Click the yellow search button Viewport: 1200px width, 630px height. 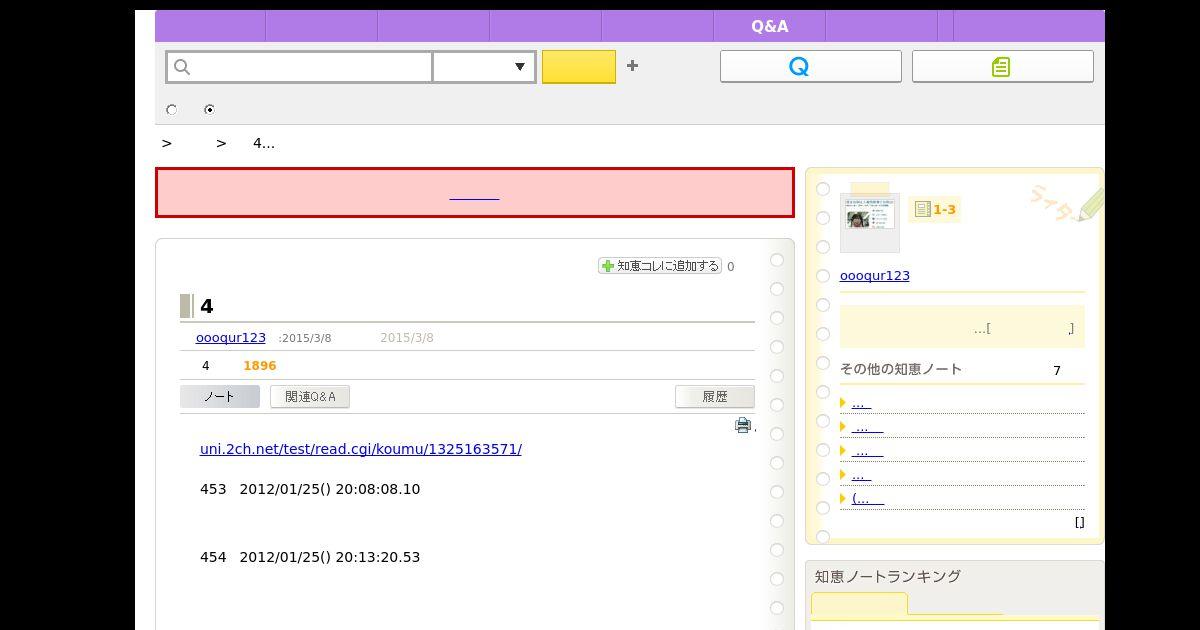pyautogui.click(x=579, y=67)
